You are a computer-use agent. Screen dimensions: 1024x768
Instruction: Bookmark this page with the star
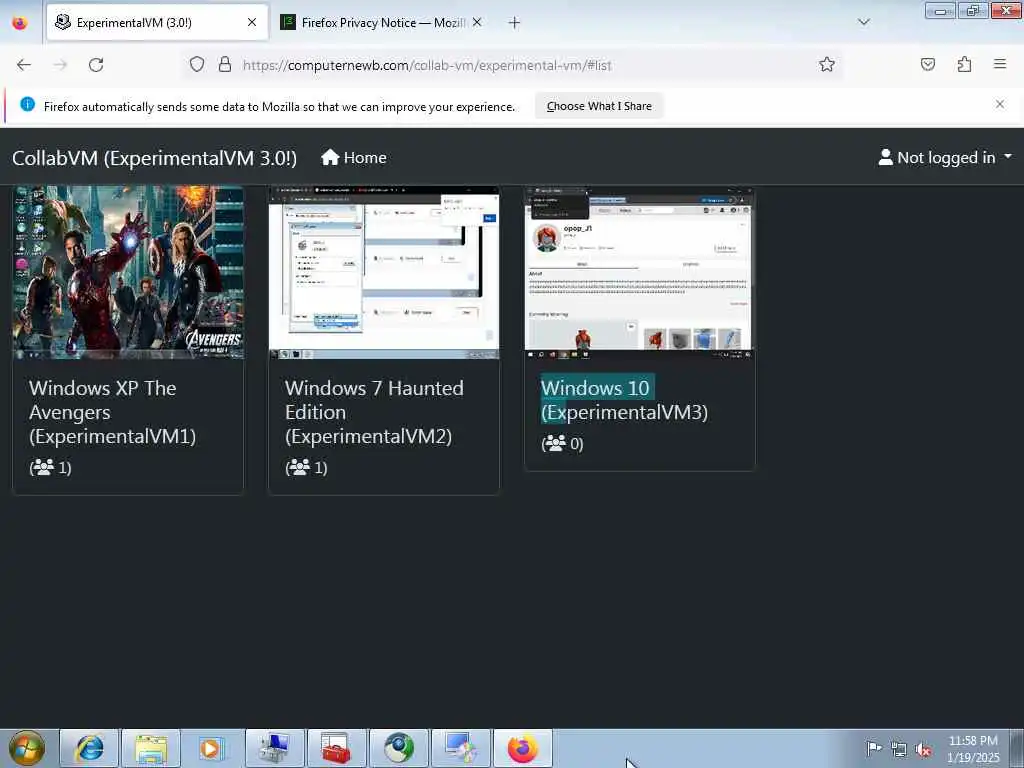[827, 64]
